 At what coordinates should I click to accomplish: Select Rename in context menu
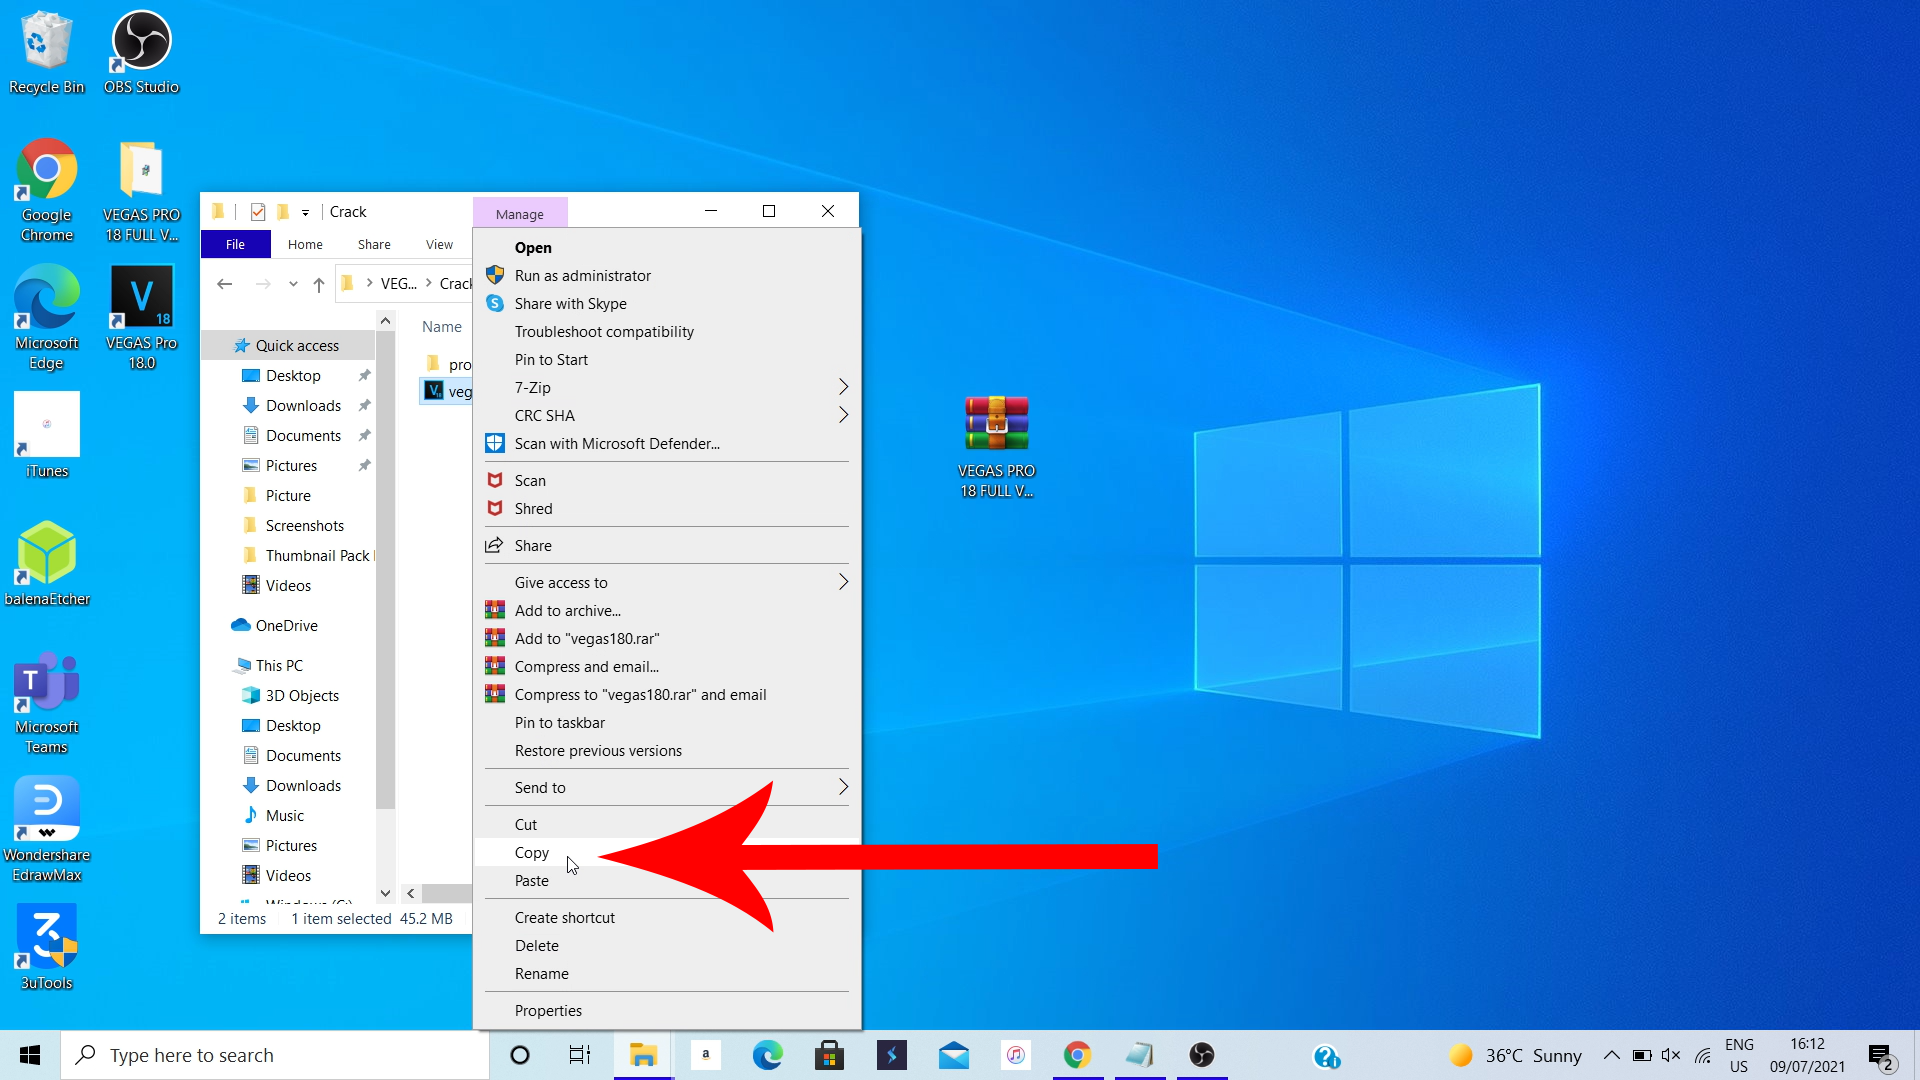coord(667,973)
